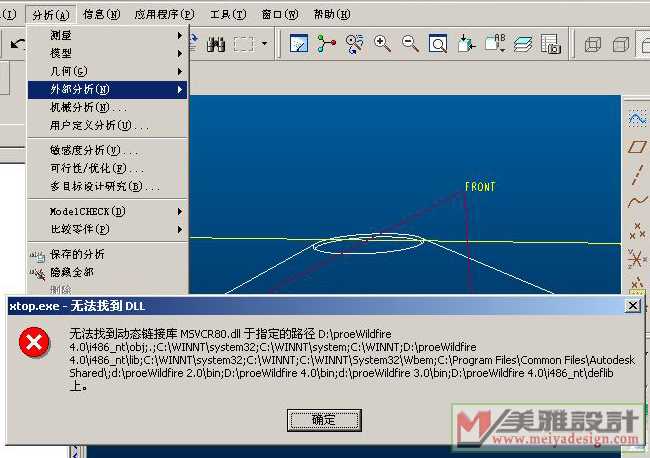650x458 pixels.
Task: Click the Undo arrow icon
Action: pyautogui.click(x=17, y=43)
